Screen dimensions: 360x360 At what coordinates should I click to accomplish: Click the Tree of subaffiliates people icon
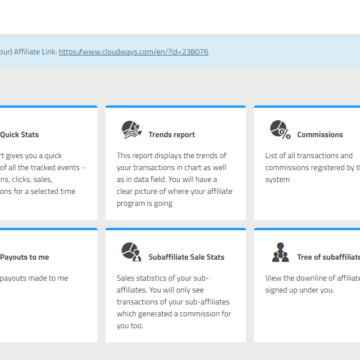point(280,252)
